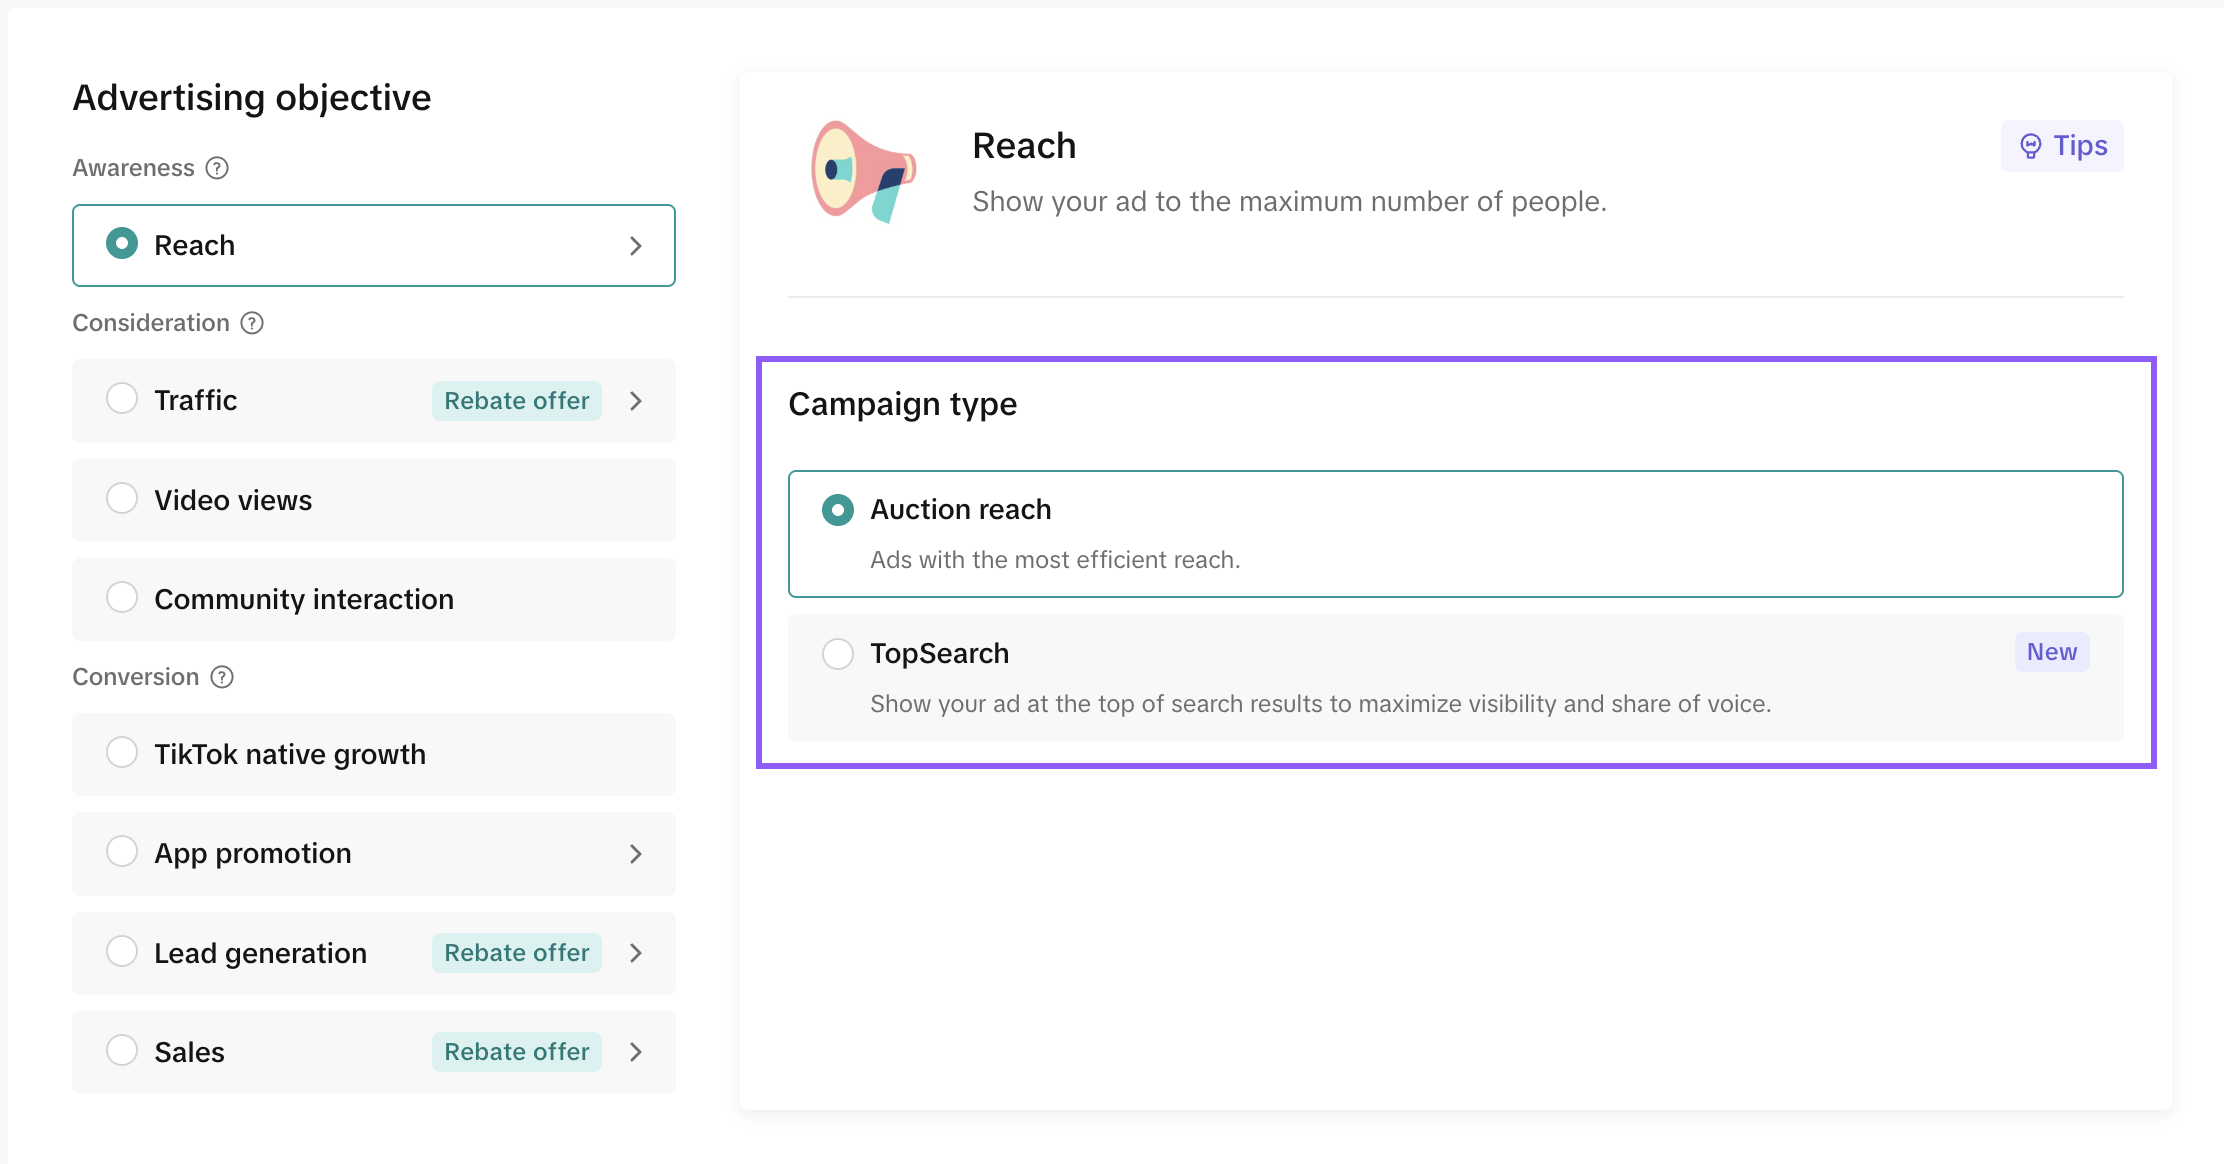This screenshot has width=2224, height=1164.
Task: Select the Auction reach radio button
Action: click(838, 510)
